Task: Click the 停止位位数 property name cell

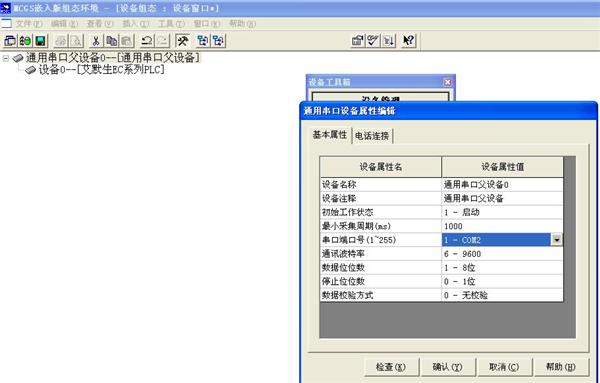Action: [380, 281]
